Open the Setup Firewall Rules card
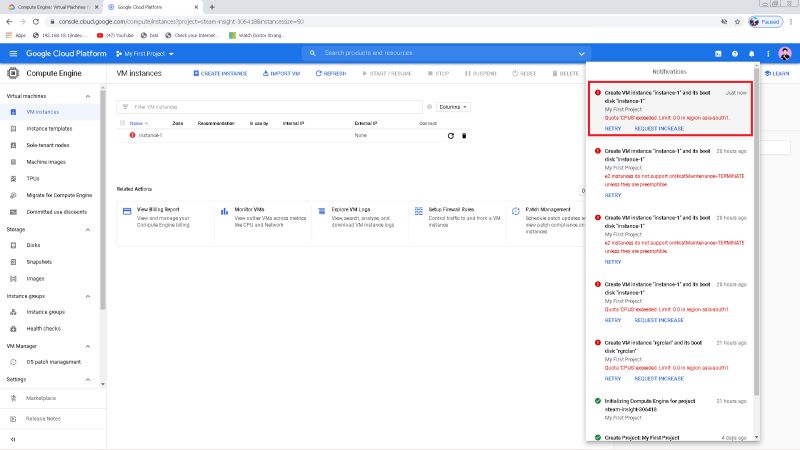The height and width of the screenshot is (450, 800). pyautogui.click(x=457, y=220)
